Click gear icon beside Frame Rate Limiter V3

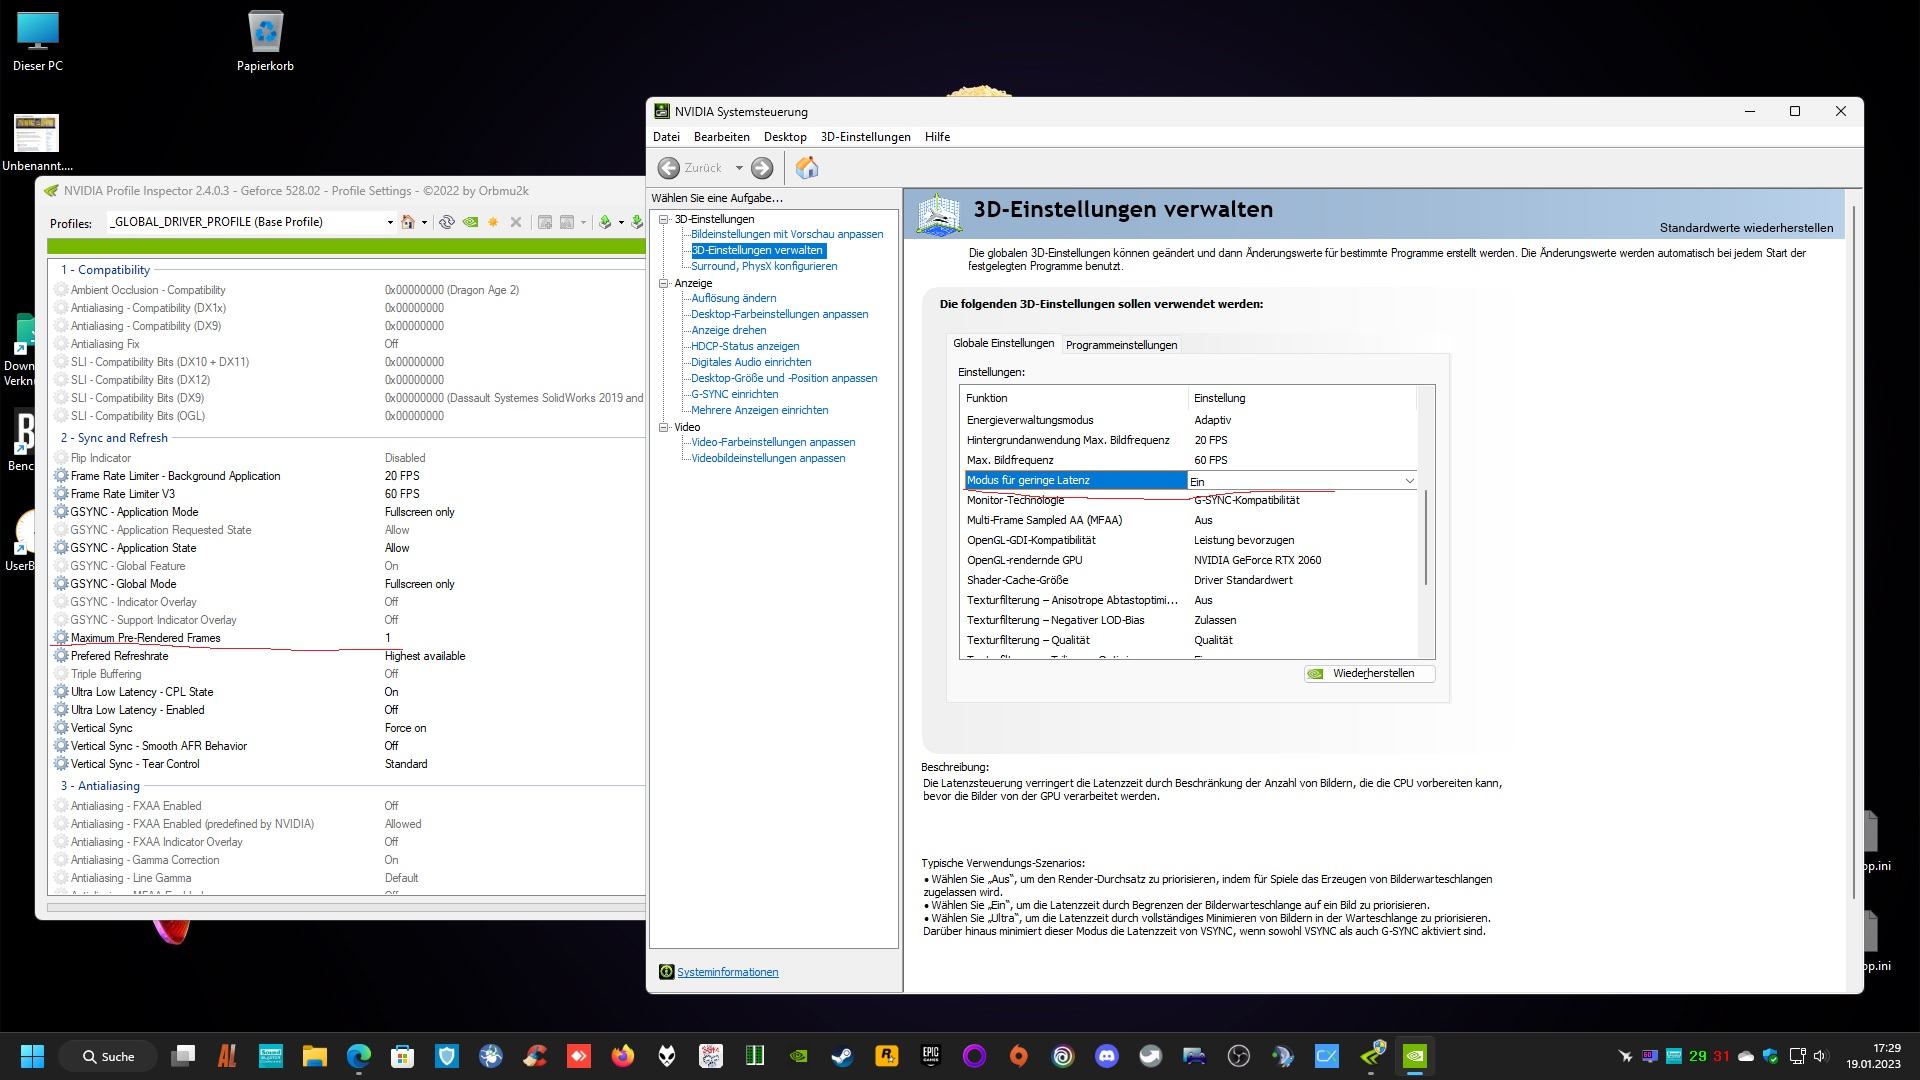click(61, 494)
